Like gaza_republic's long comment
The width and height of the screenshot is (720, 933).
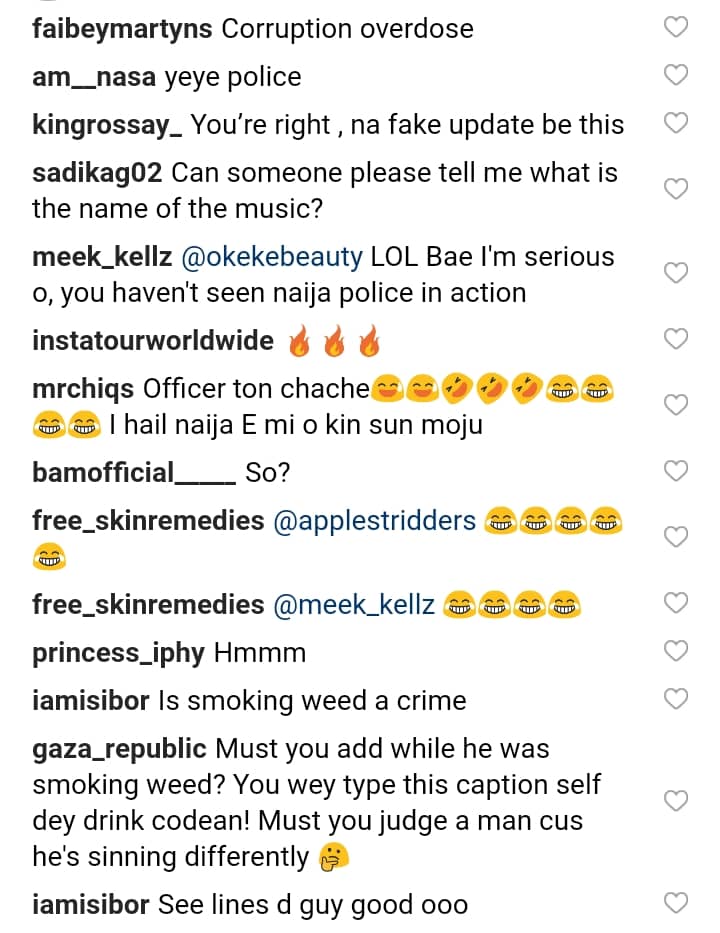coord(677,801)
